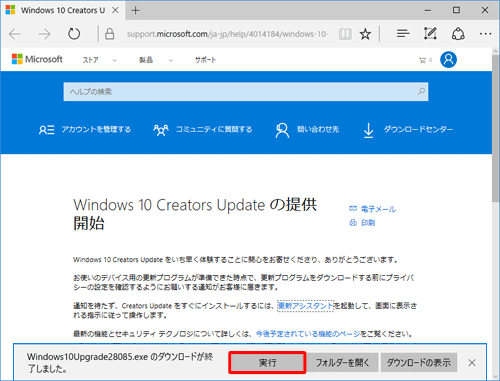This screenshot has width=500, height=381.
Task: Click the ヘルプの検索 search field
Action: 246,92
